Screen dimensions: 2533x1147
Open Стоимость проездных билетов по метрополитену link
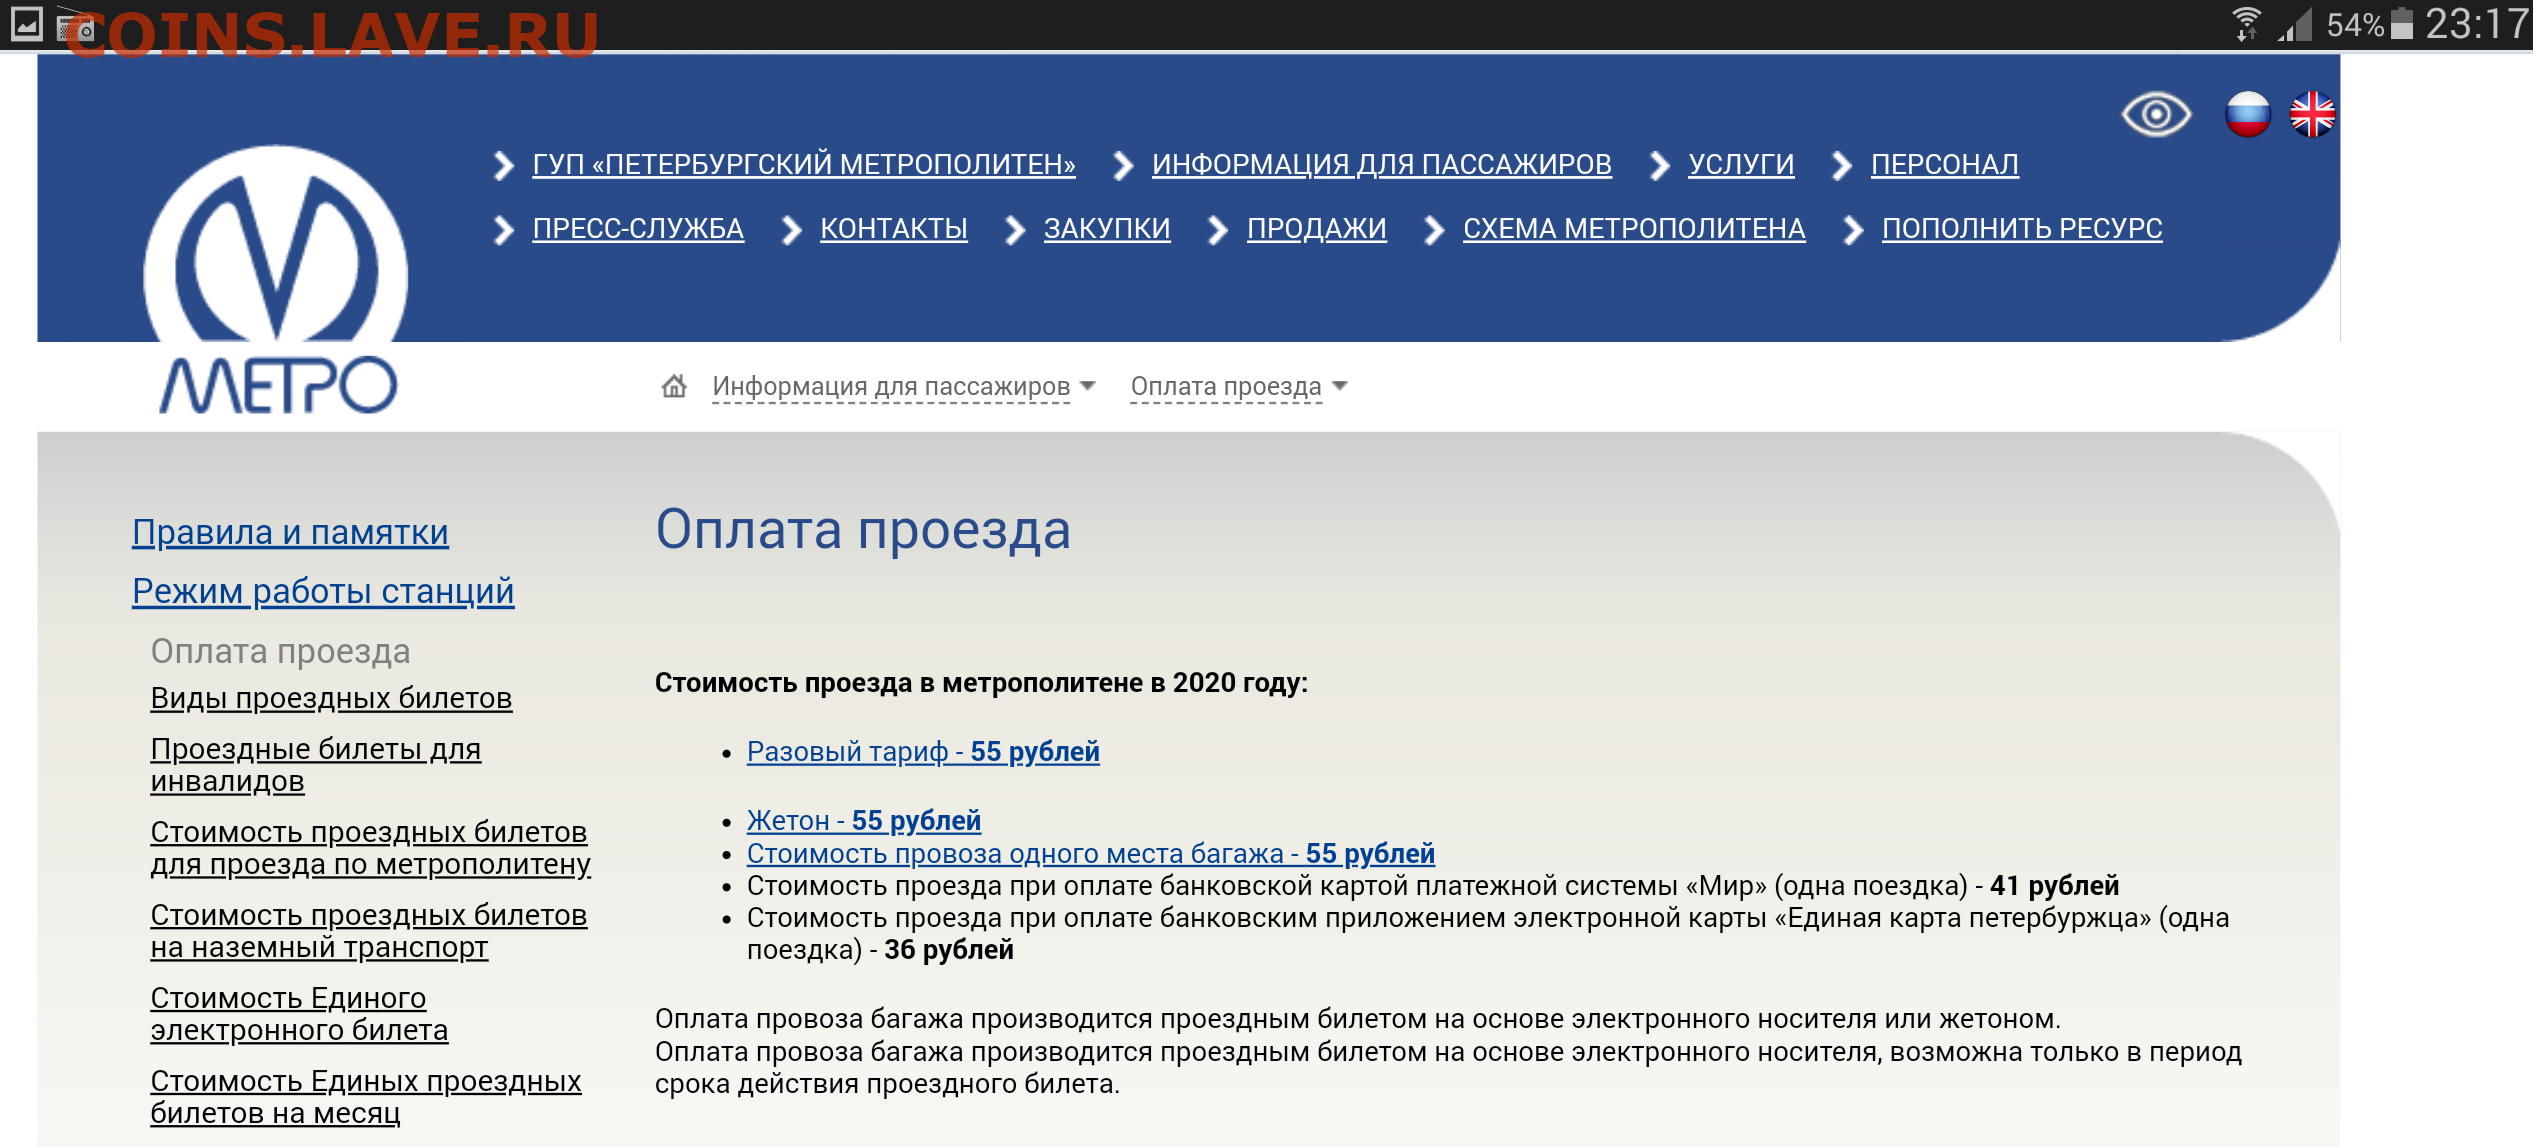pyautogui.click(x=370, y=848)
